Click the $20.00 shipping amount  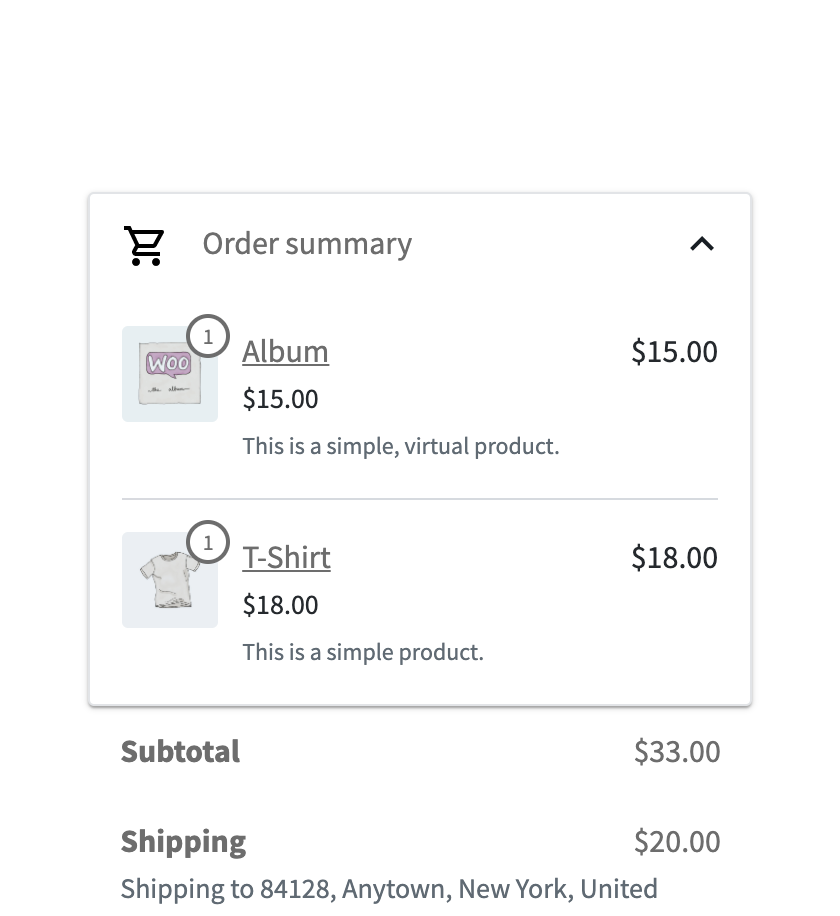tap(677, 842)
